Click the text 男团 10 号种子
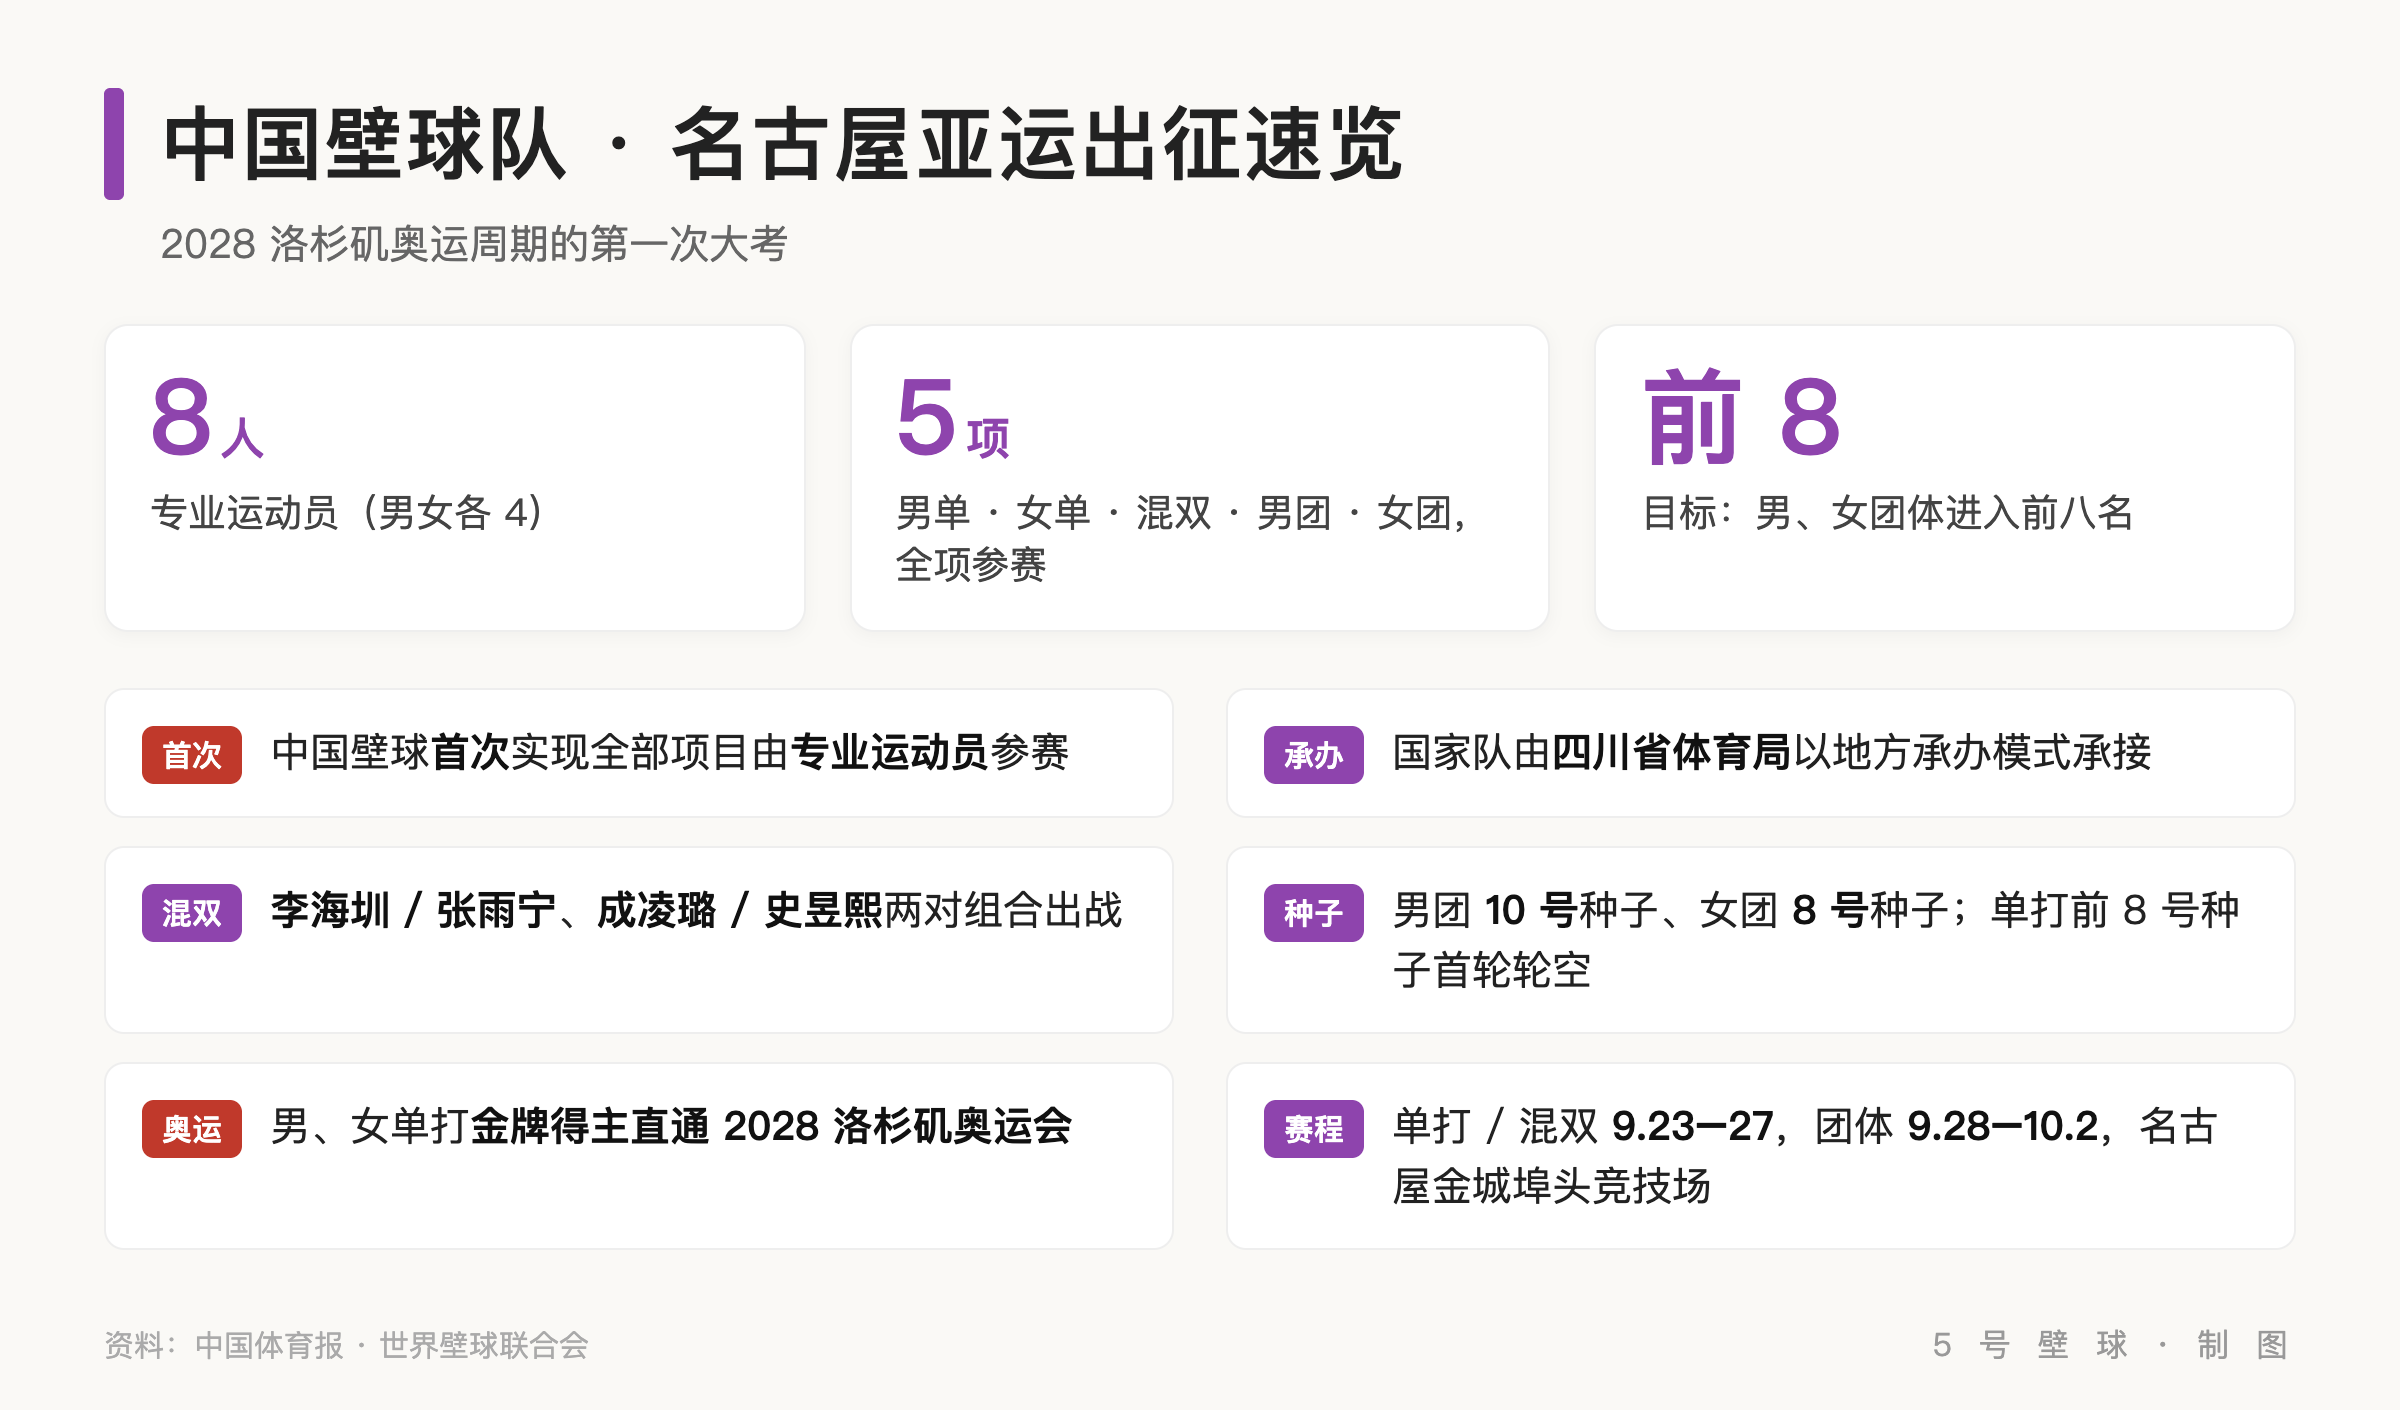 (1526, 911)
